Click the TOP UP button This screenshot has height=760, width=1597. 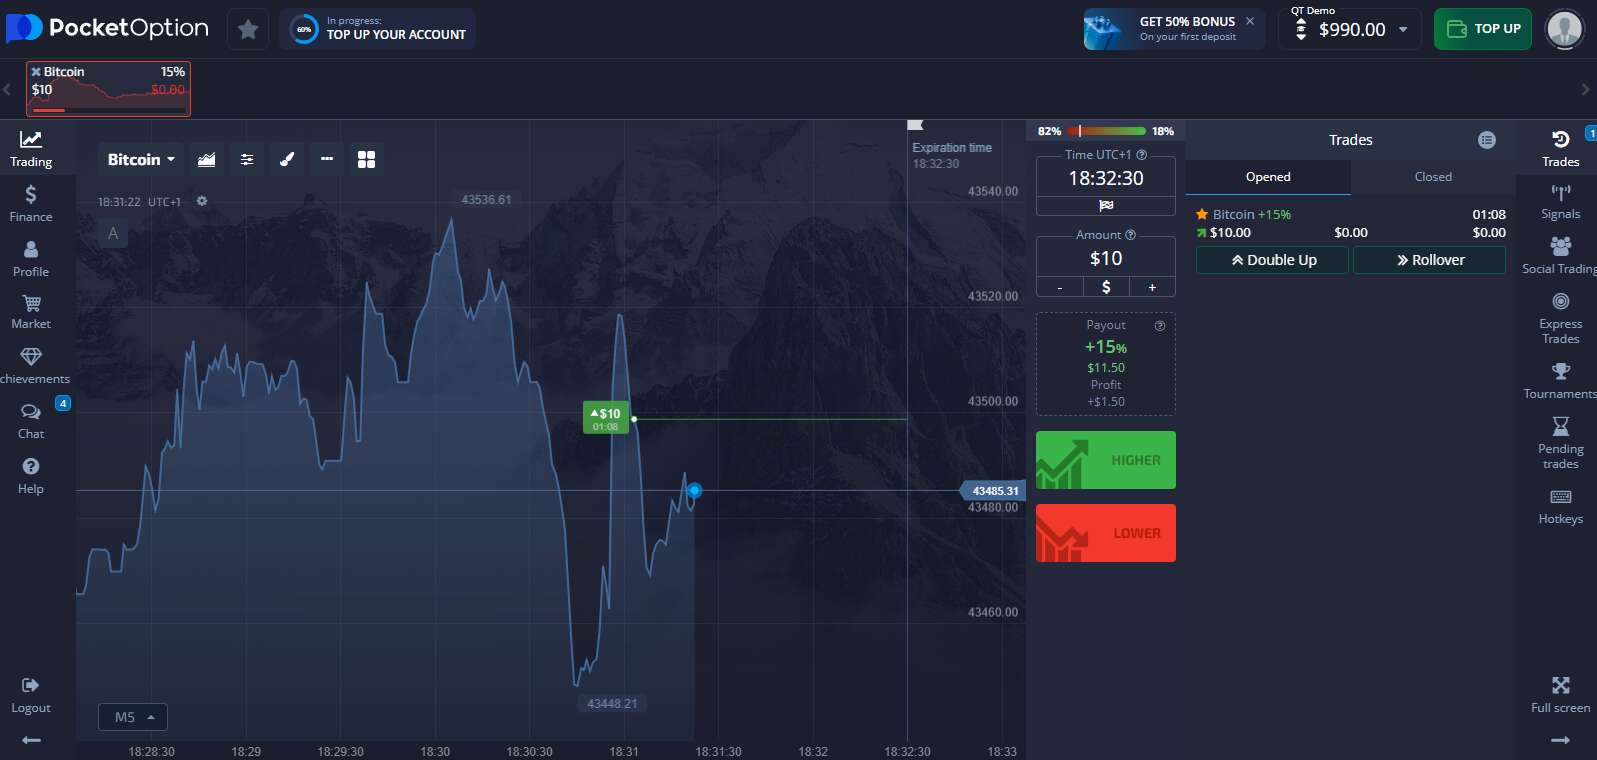coord(1483,29)
